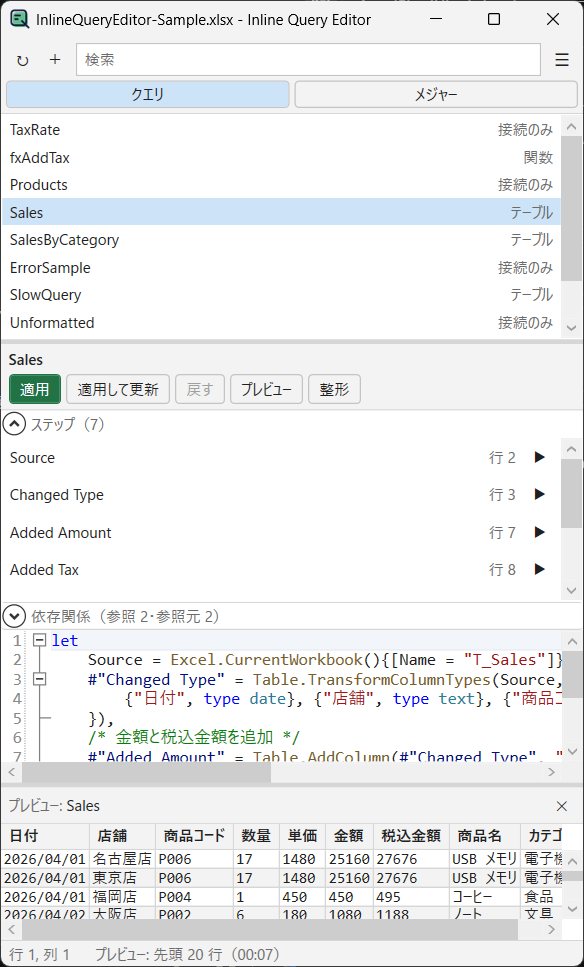The image size is (584, 967).
Task: Select the Unformatted query
Action: [x=281, y=323]
